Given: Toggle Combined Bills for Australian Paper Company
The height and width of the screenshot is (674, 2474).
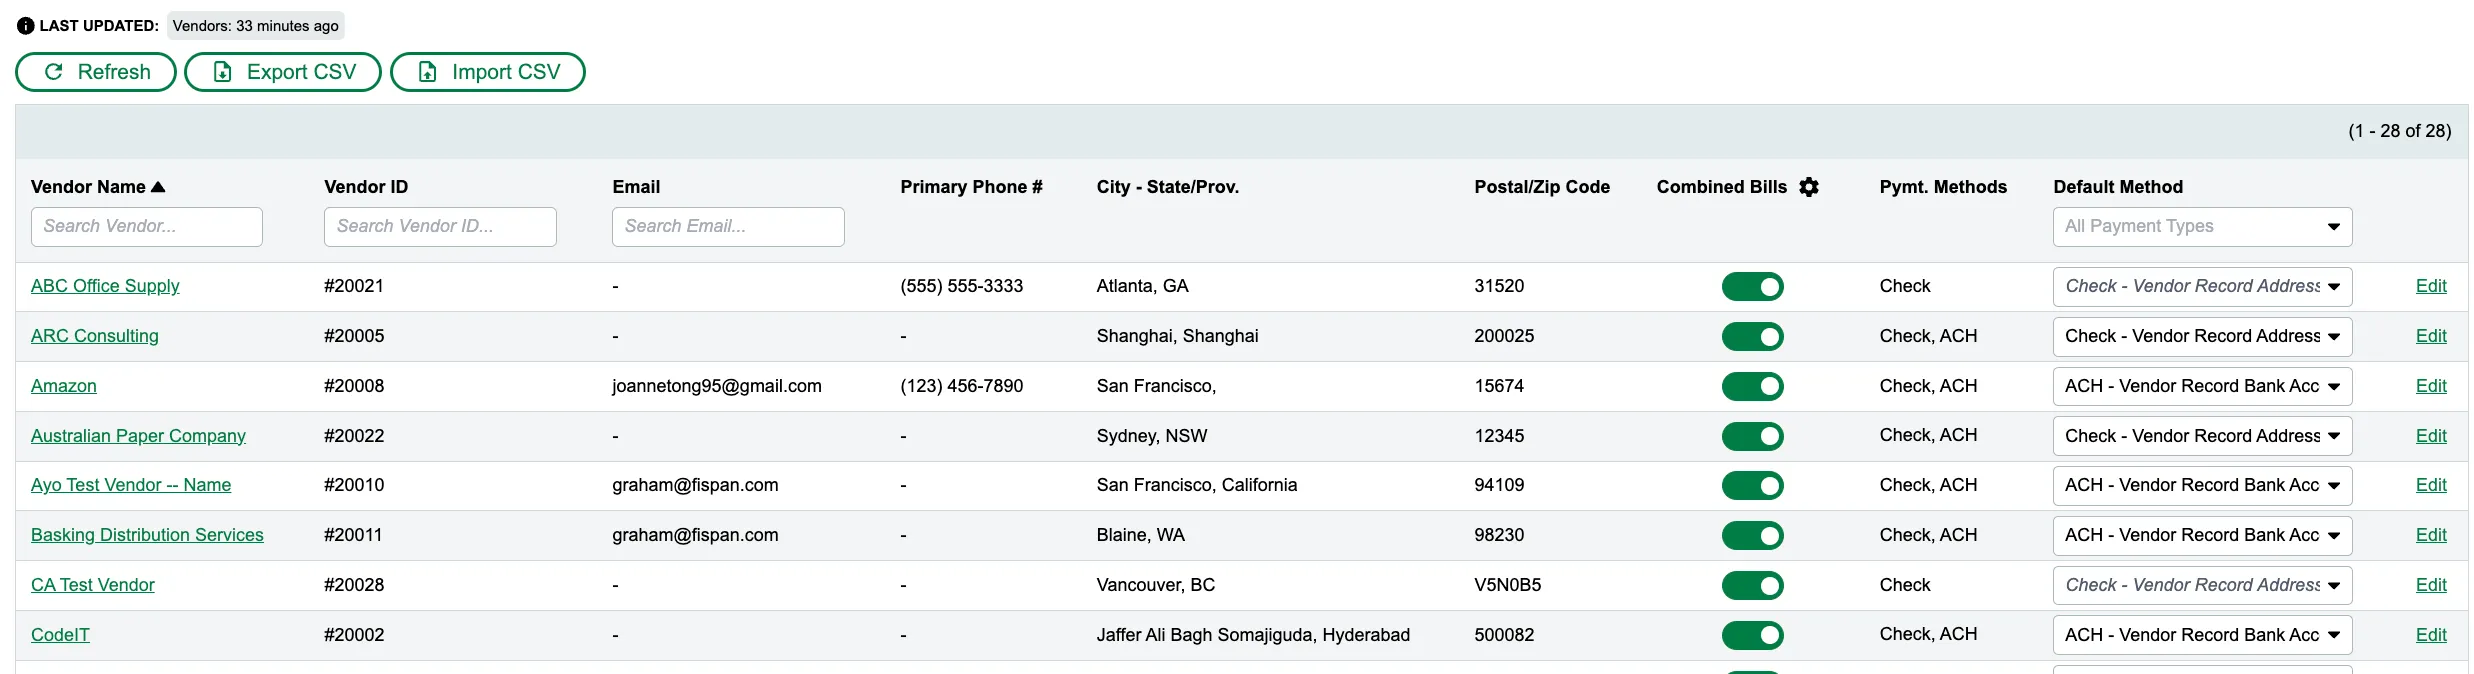Looking at the screenshot, I should click(x=1752, y=436).
